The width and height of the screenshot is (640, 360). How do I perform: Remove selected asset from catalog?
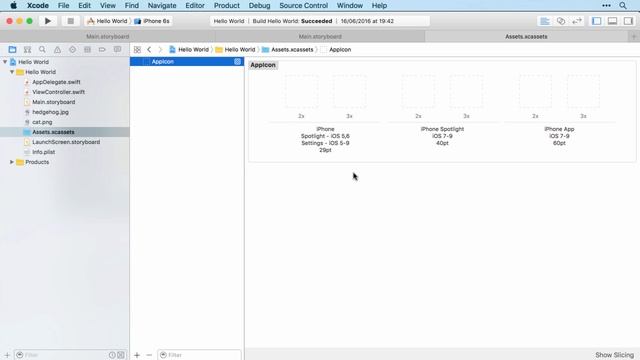coord(149,355)
